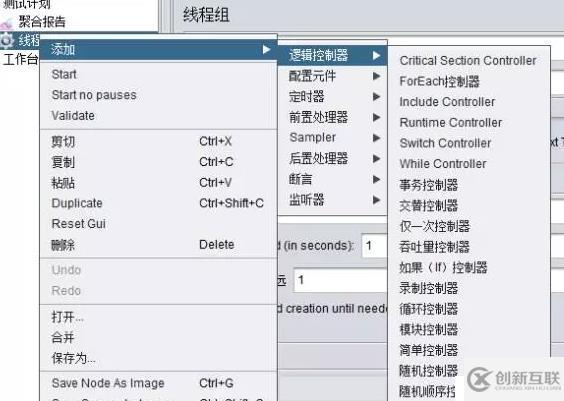Open 逻辑控制器 submenu

(333, 55)
